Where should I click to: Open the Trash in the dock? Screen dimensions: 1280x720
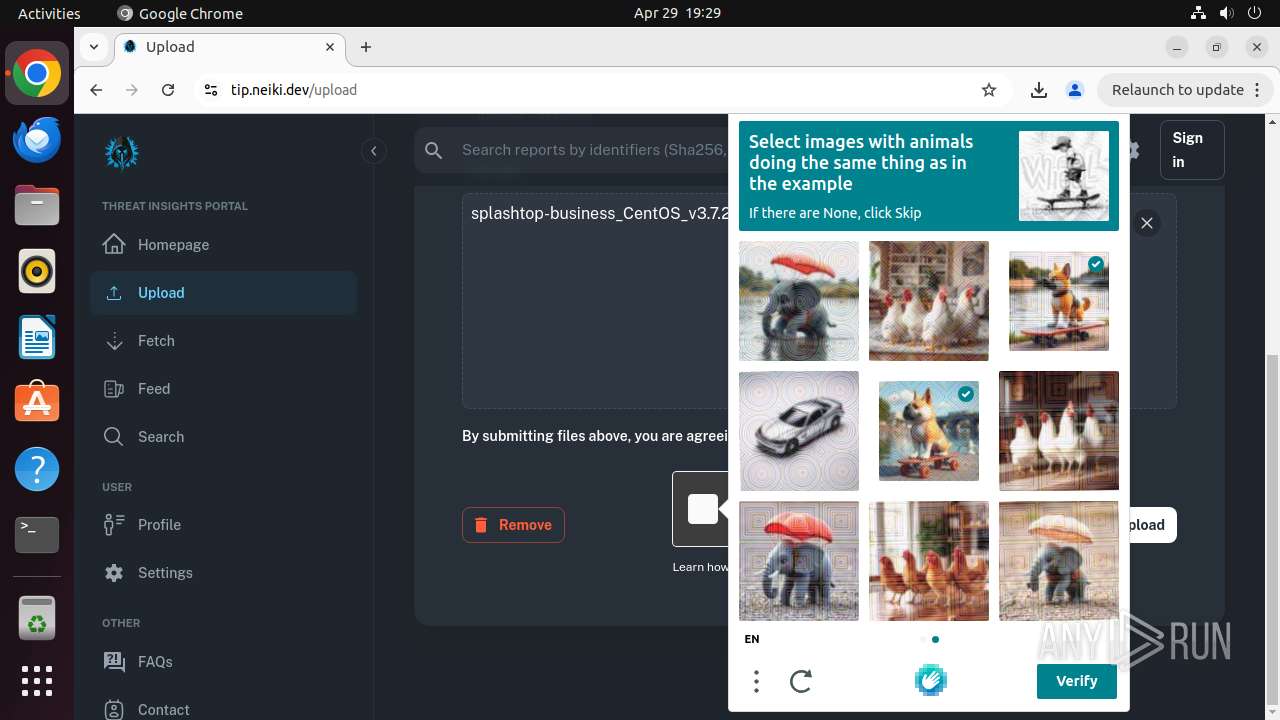point(37,617)
